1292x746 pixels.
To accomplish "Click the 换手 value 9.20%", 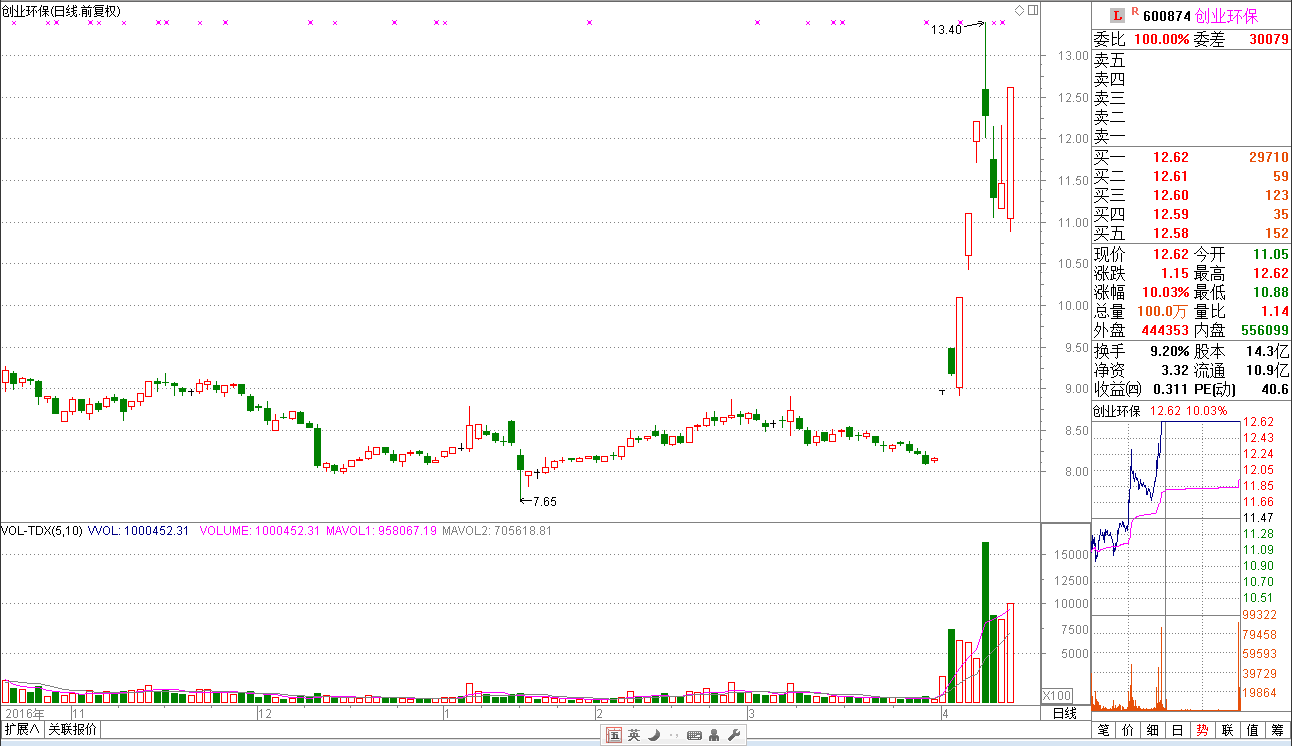I will (x=1169, y=352).
